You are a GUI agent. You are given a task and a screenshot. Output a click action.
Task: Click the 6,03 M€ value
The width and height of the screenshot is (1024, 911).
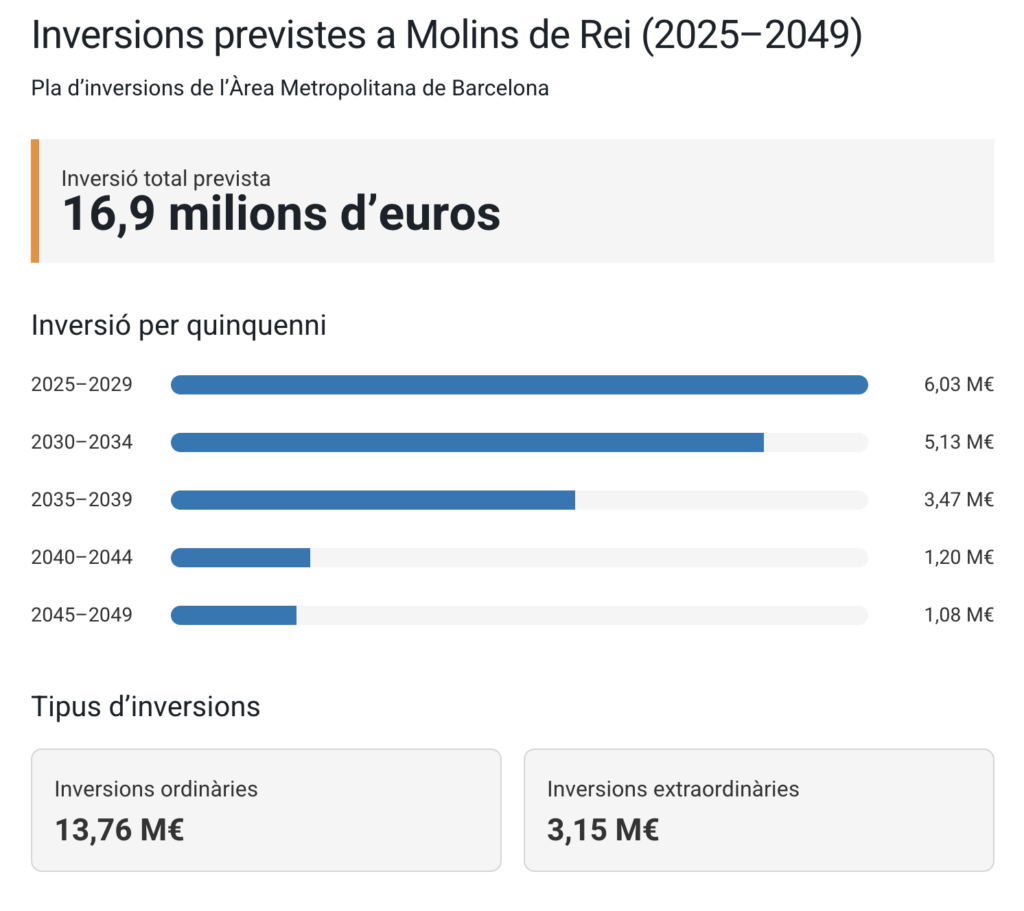[x=958, y=385]
